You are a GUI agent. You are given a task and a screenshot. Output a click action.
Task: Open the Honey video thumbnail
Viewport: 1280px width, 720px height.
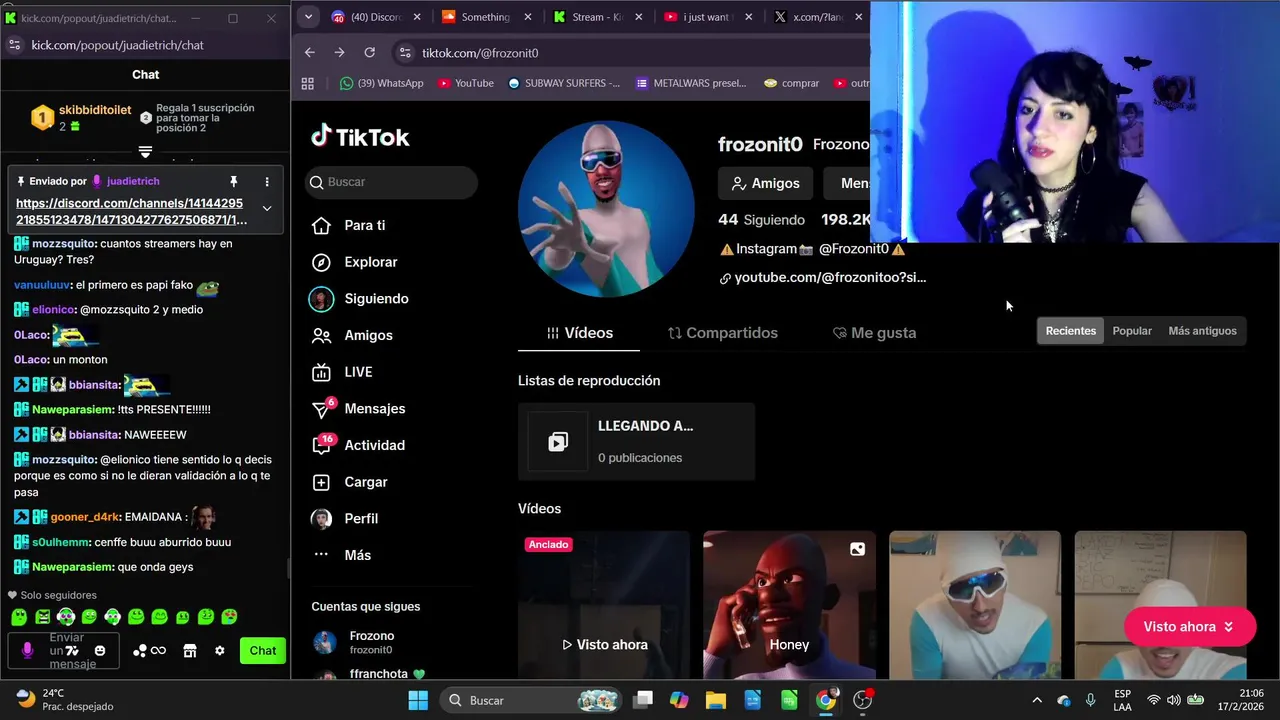point(789,605)
